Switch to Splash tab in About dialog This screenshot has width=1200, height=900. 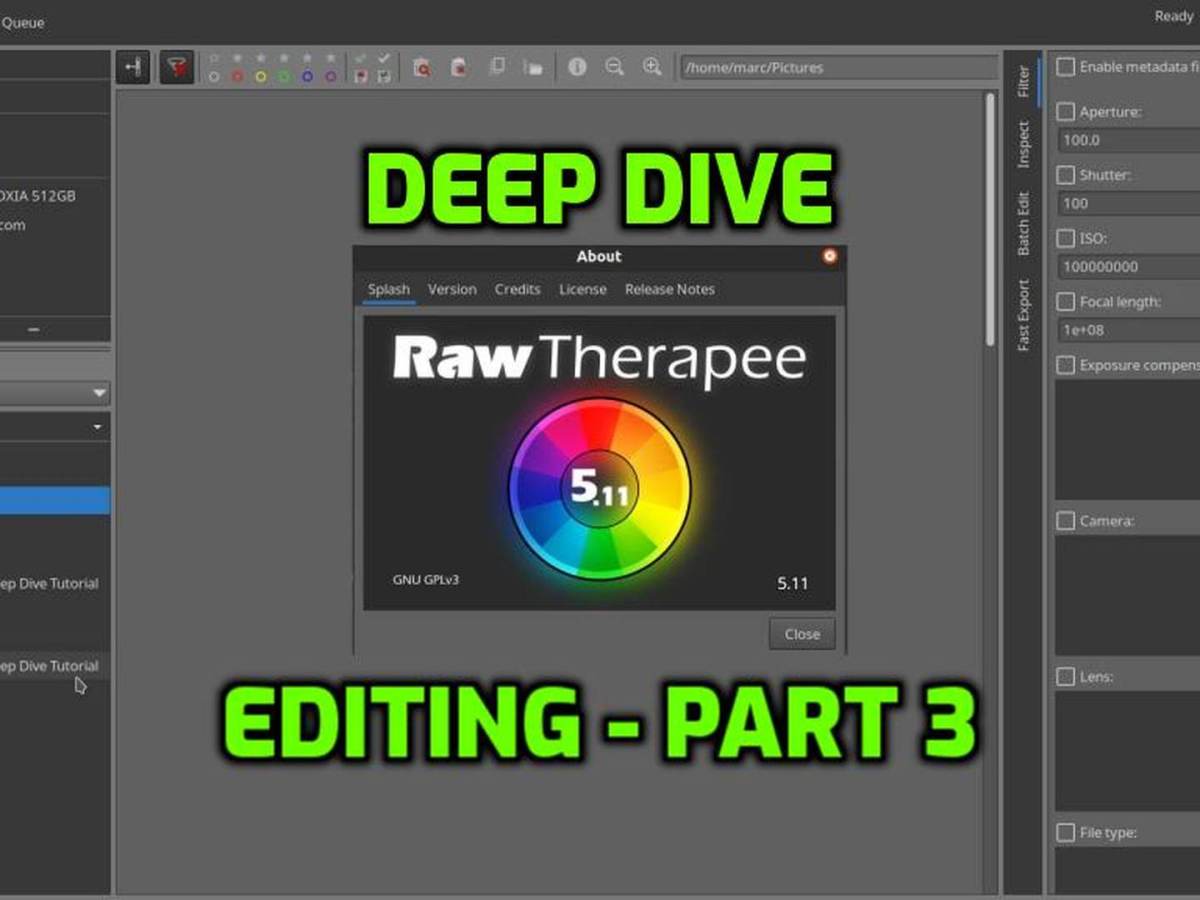389,289
